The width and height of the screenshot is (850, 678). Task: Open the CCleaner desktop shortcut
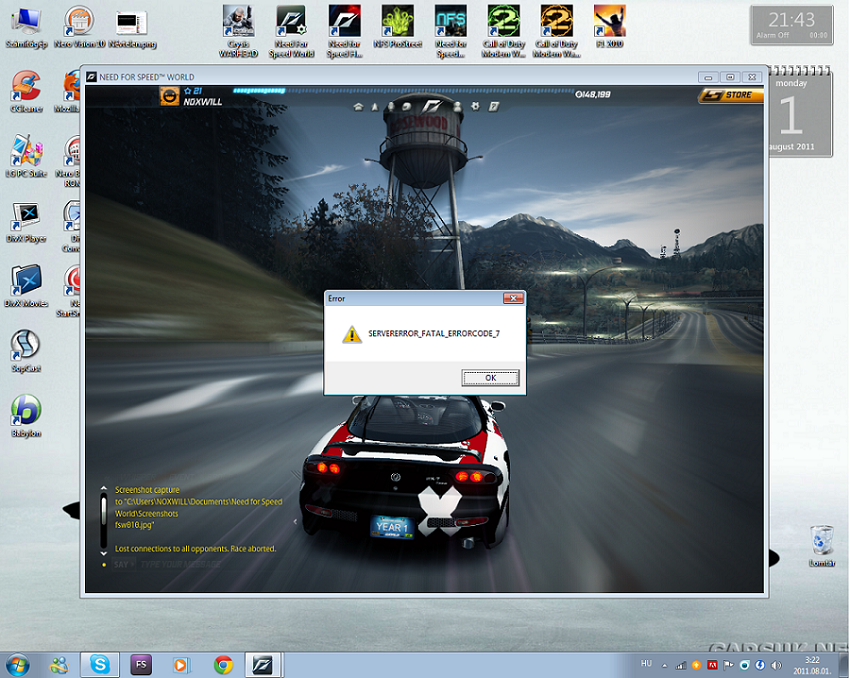pos(27,92)
